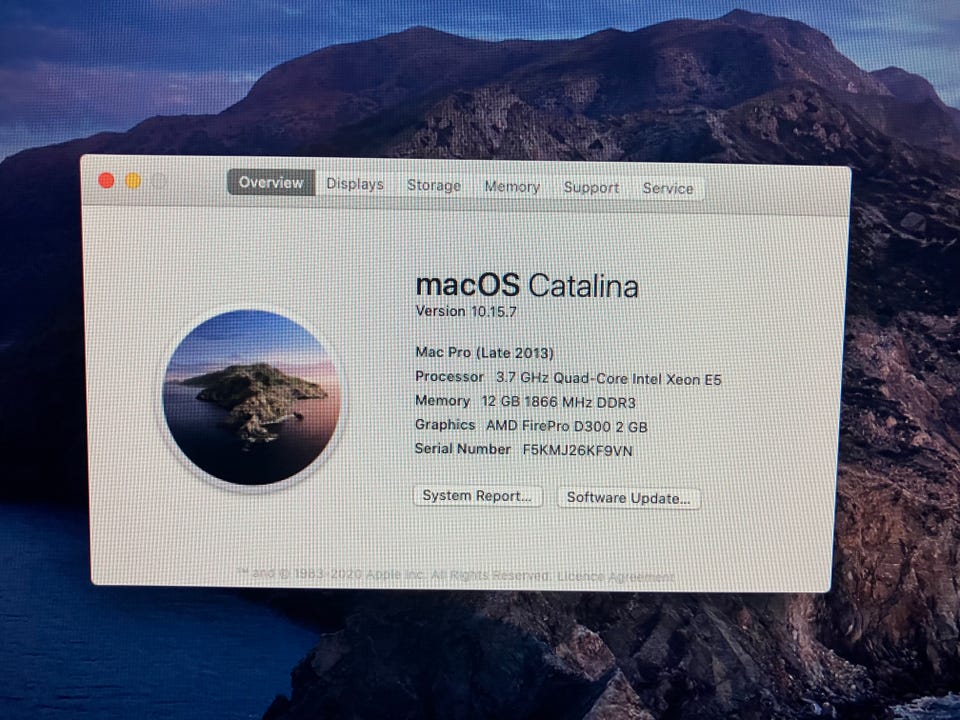This screenshot has width=960, height=720.
Task: Click the Serial Number label
Action: [463, 449]
